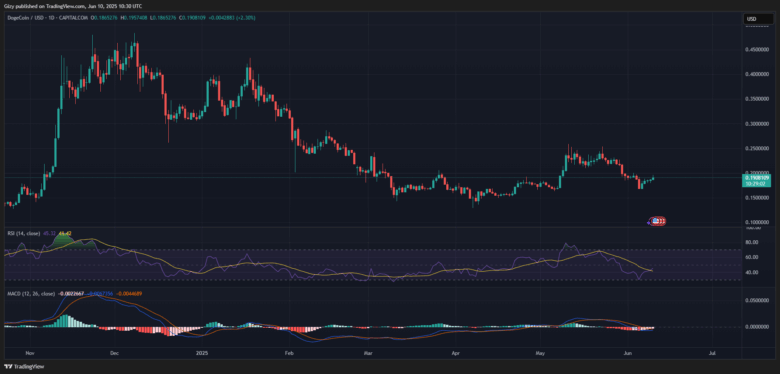The width and height of the screenshot is (780, 374).
Task: Click the 'Jul' label on the time axis
Action: point(712,353)
